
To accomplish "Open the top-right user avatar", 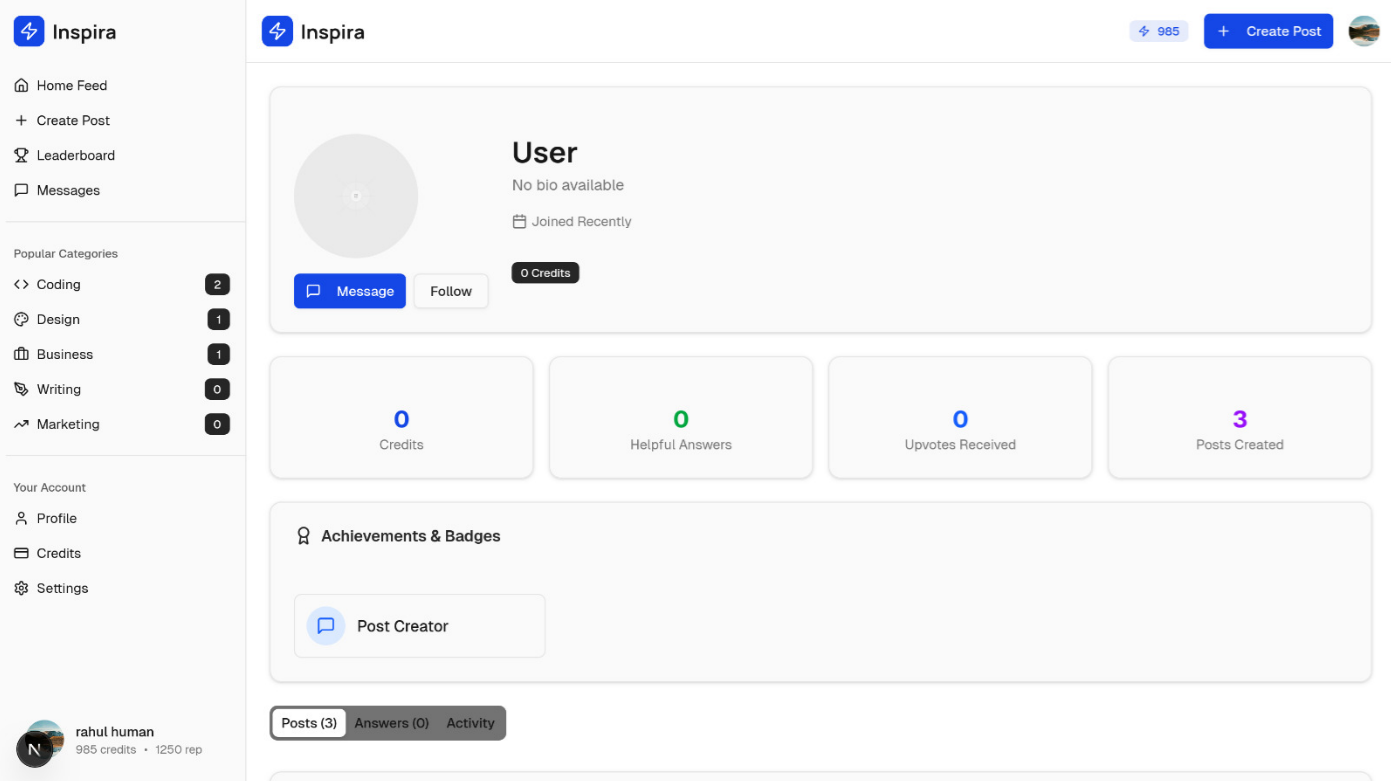I will pos(1363,31).
